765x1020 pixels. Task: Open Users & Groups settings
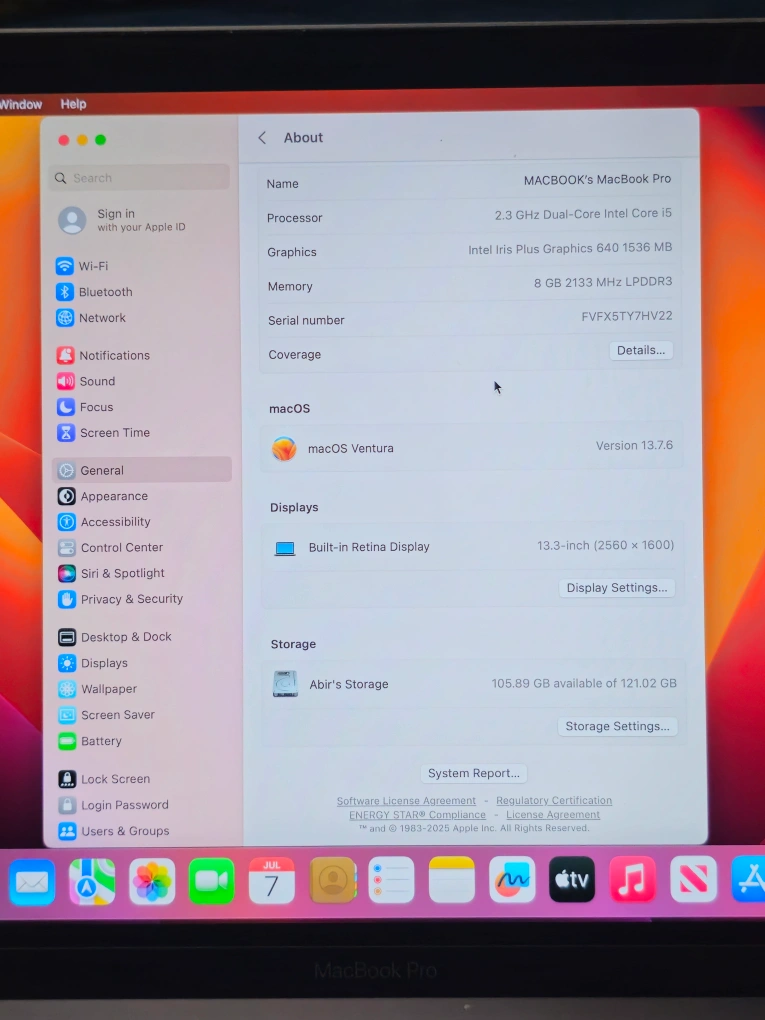coord(114,831)
